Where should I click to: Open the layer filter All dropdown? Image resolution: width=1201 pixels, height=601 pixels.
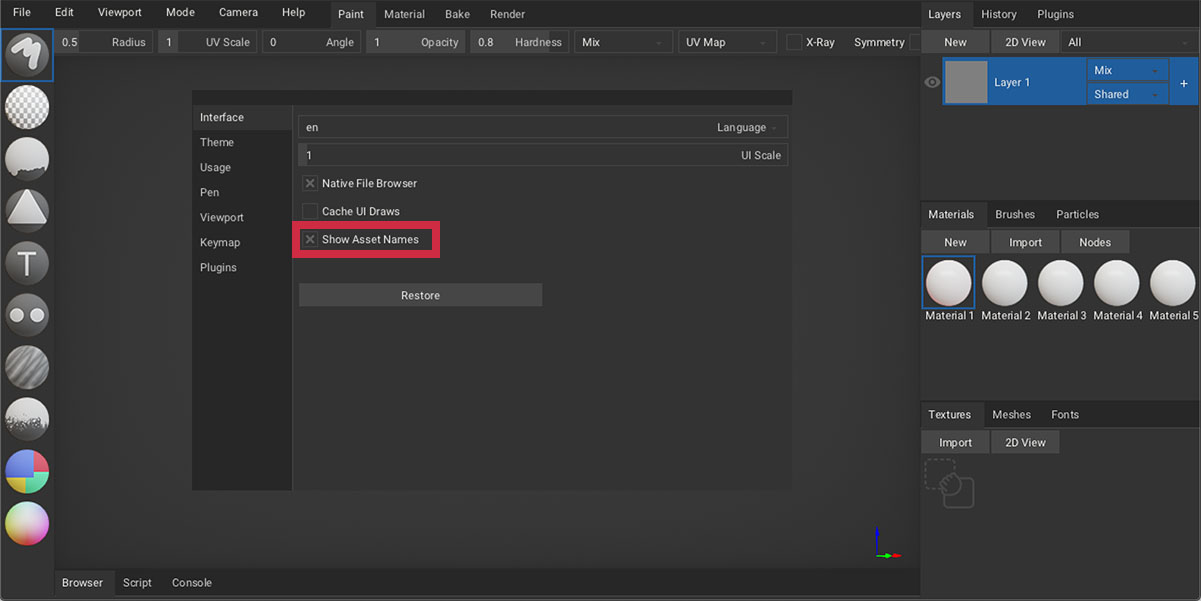pos(1128,42)
